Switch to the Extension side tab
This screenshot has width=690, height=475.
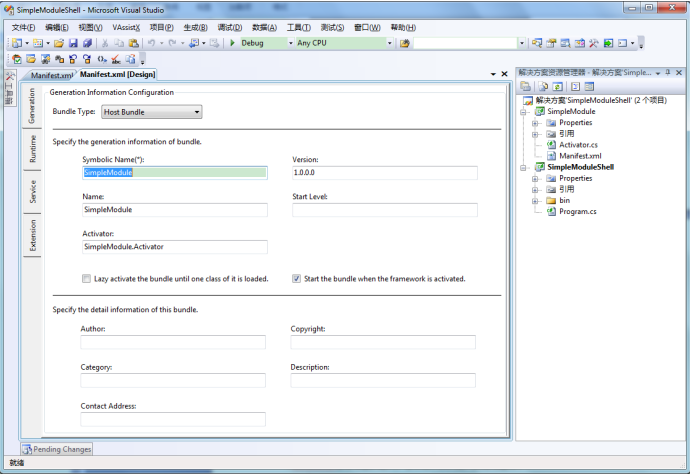coord(33,236)
